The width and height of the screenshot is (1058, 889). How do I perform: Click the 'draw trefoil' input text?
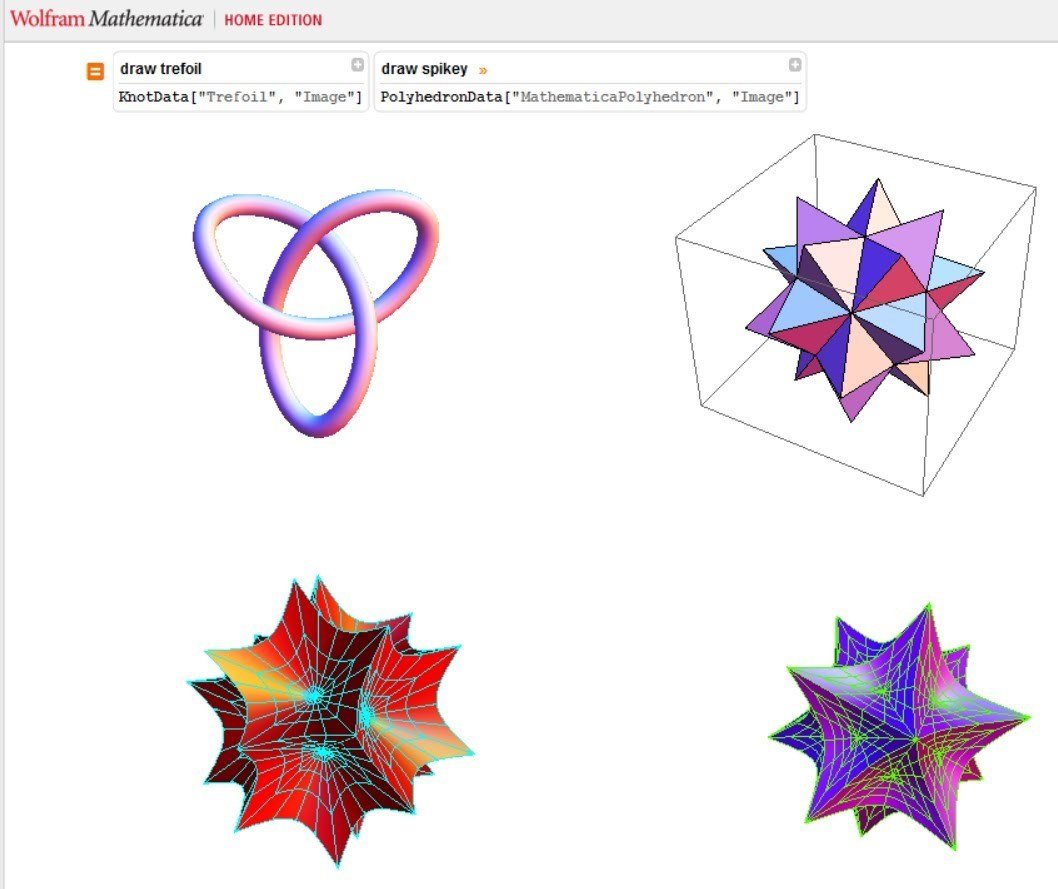point(161,69)
